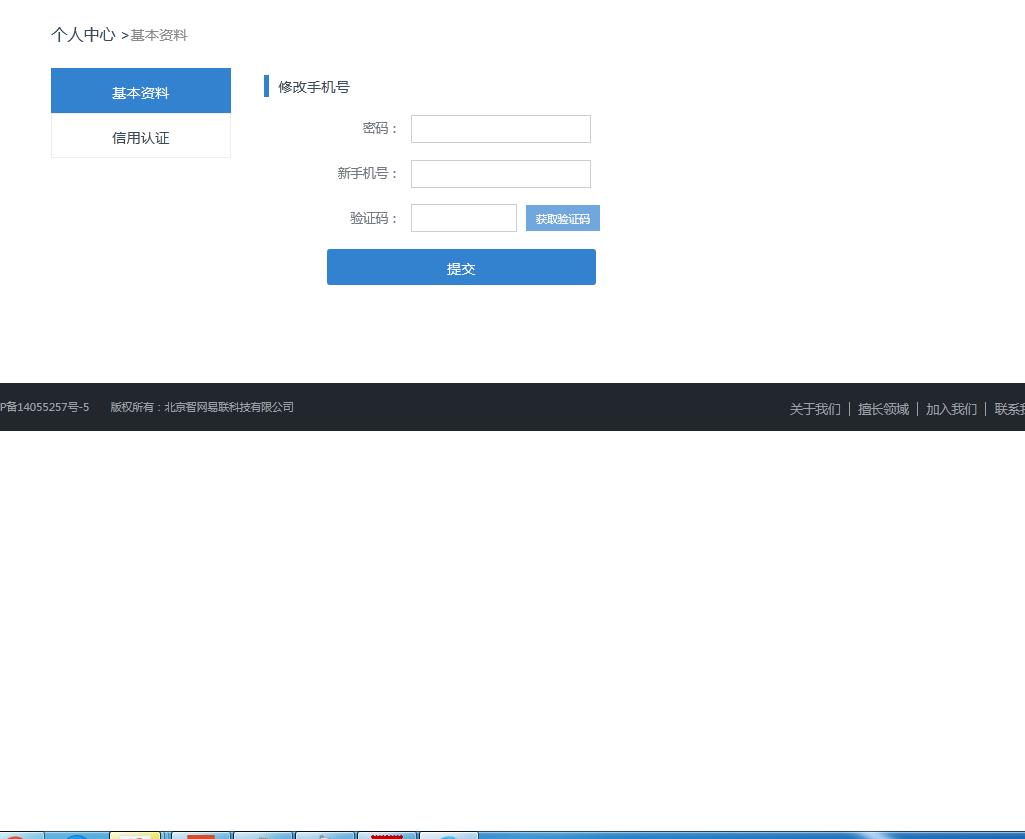This screenshot has height=839, width=1025.
Task: Click the 版权所有 copyright notice in the footer
Action: pyautogui.click(x=202, y=407)
